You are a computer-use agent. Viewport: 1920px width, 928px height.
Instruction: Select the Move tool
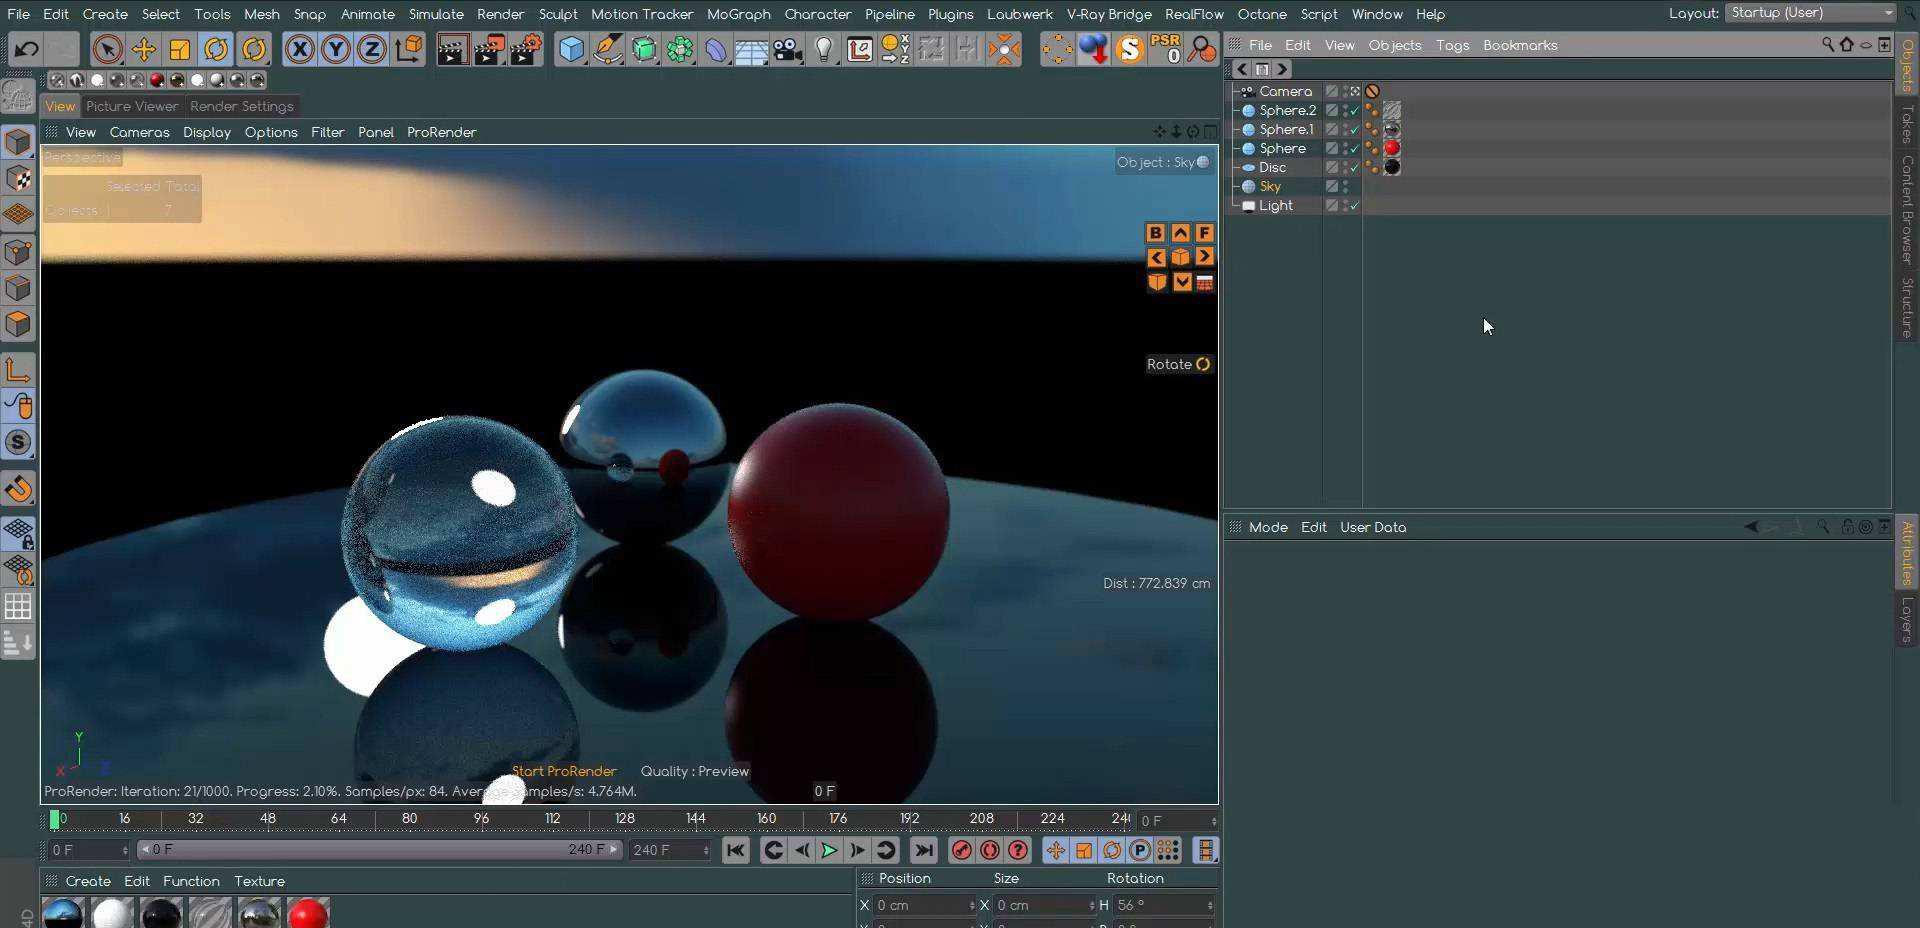tap(144, 49)
